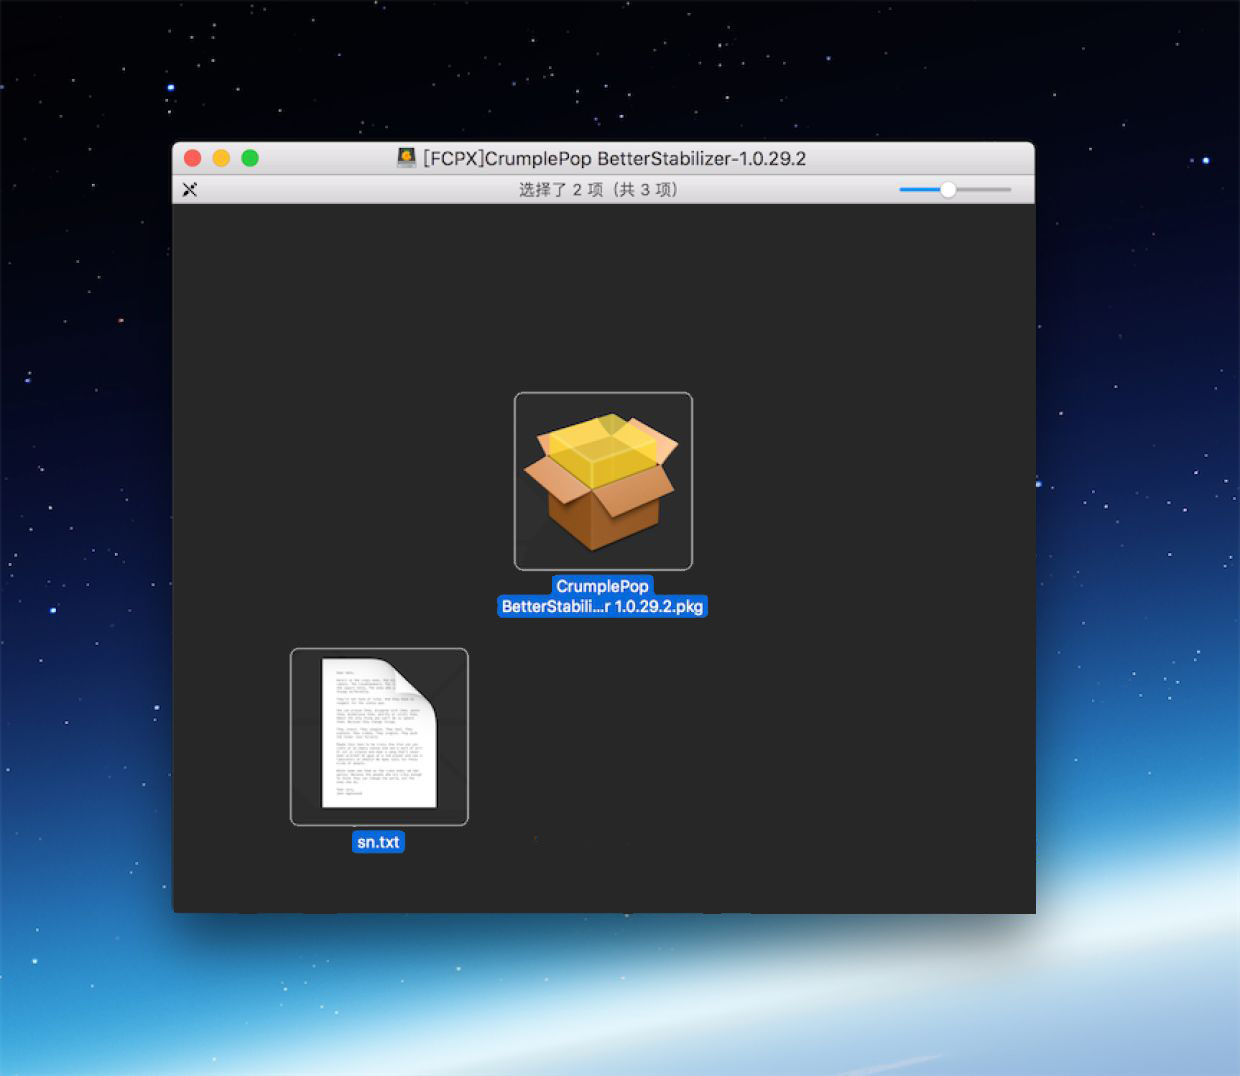Click the tools icon in the status bar
Viewport: 1240px width, 1076px height.
click(x=190, y=189)
